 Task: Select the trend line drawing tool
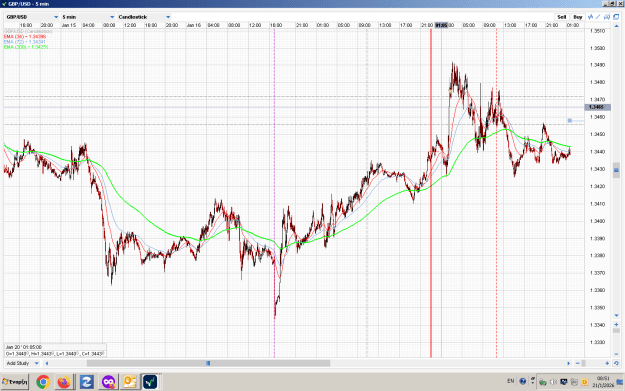598,17
